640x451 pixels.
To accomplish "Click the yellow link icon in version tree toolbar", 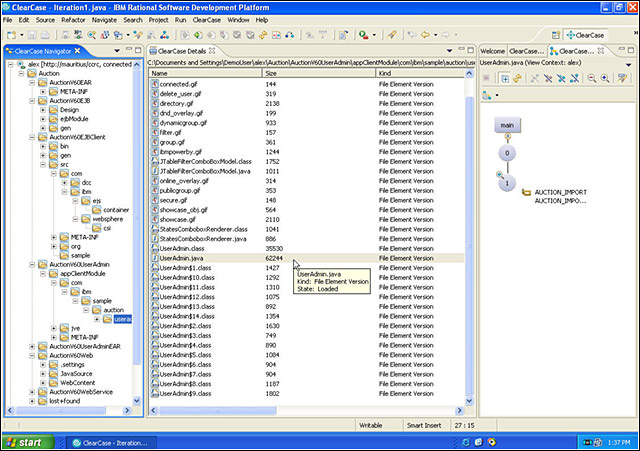I will click(x=518, y=78).
